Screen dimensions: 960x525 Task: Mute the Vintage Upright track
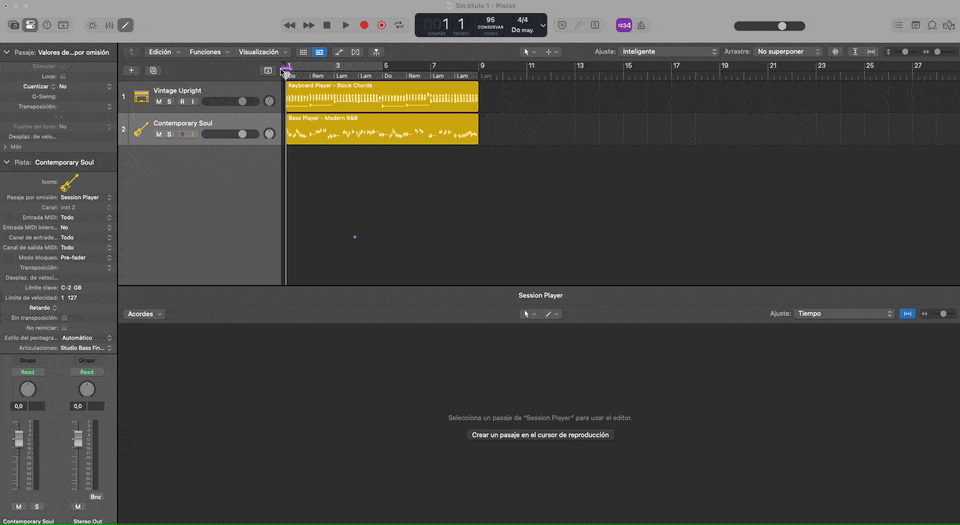click(x=159, y=102)
